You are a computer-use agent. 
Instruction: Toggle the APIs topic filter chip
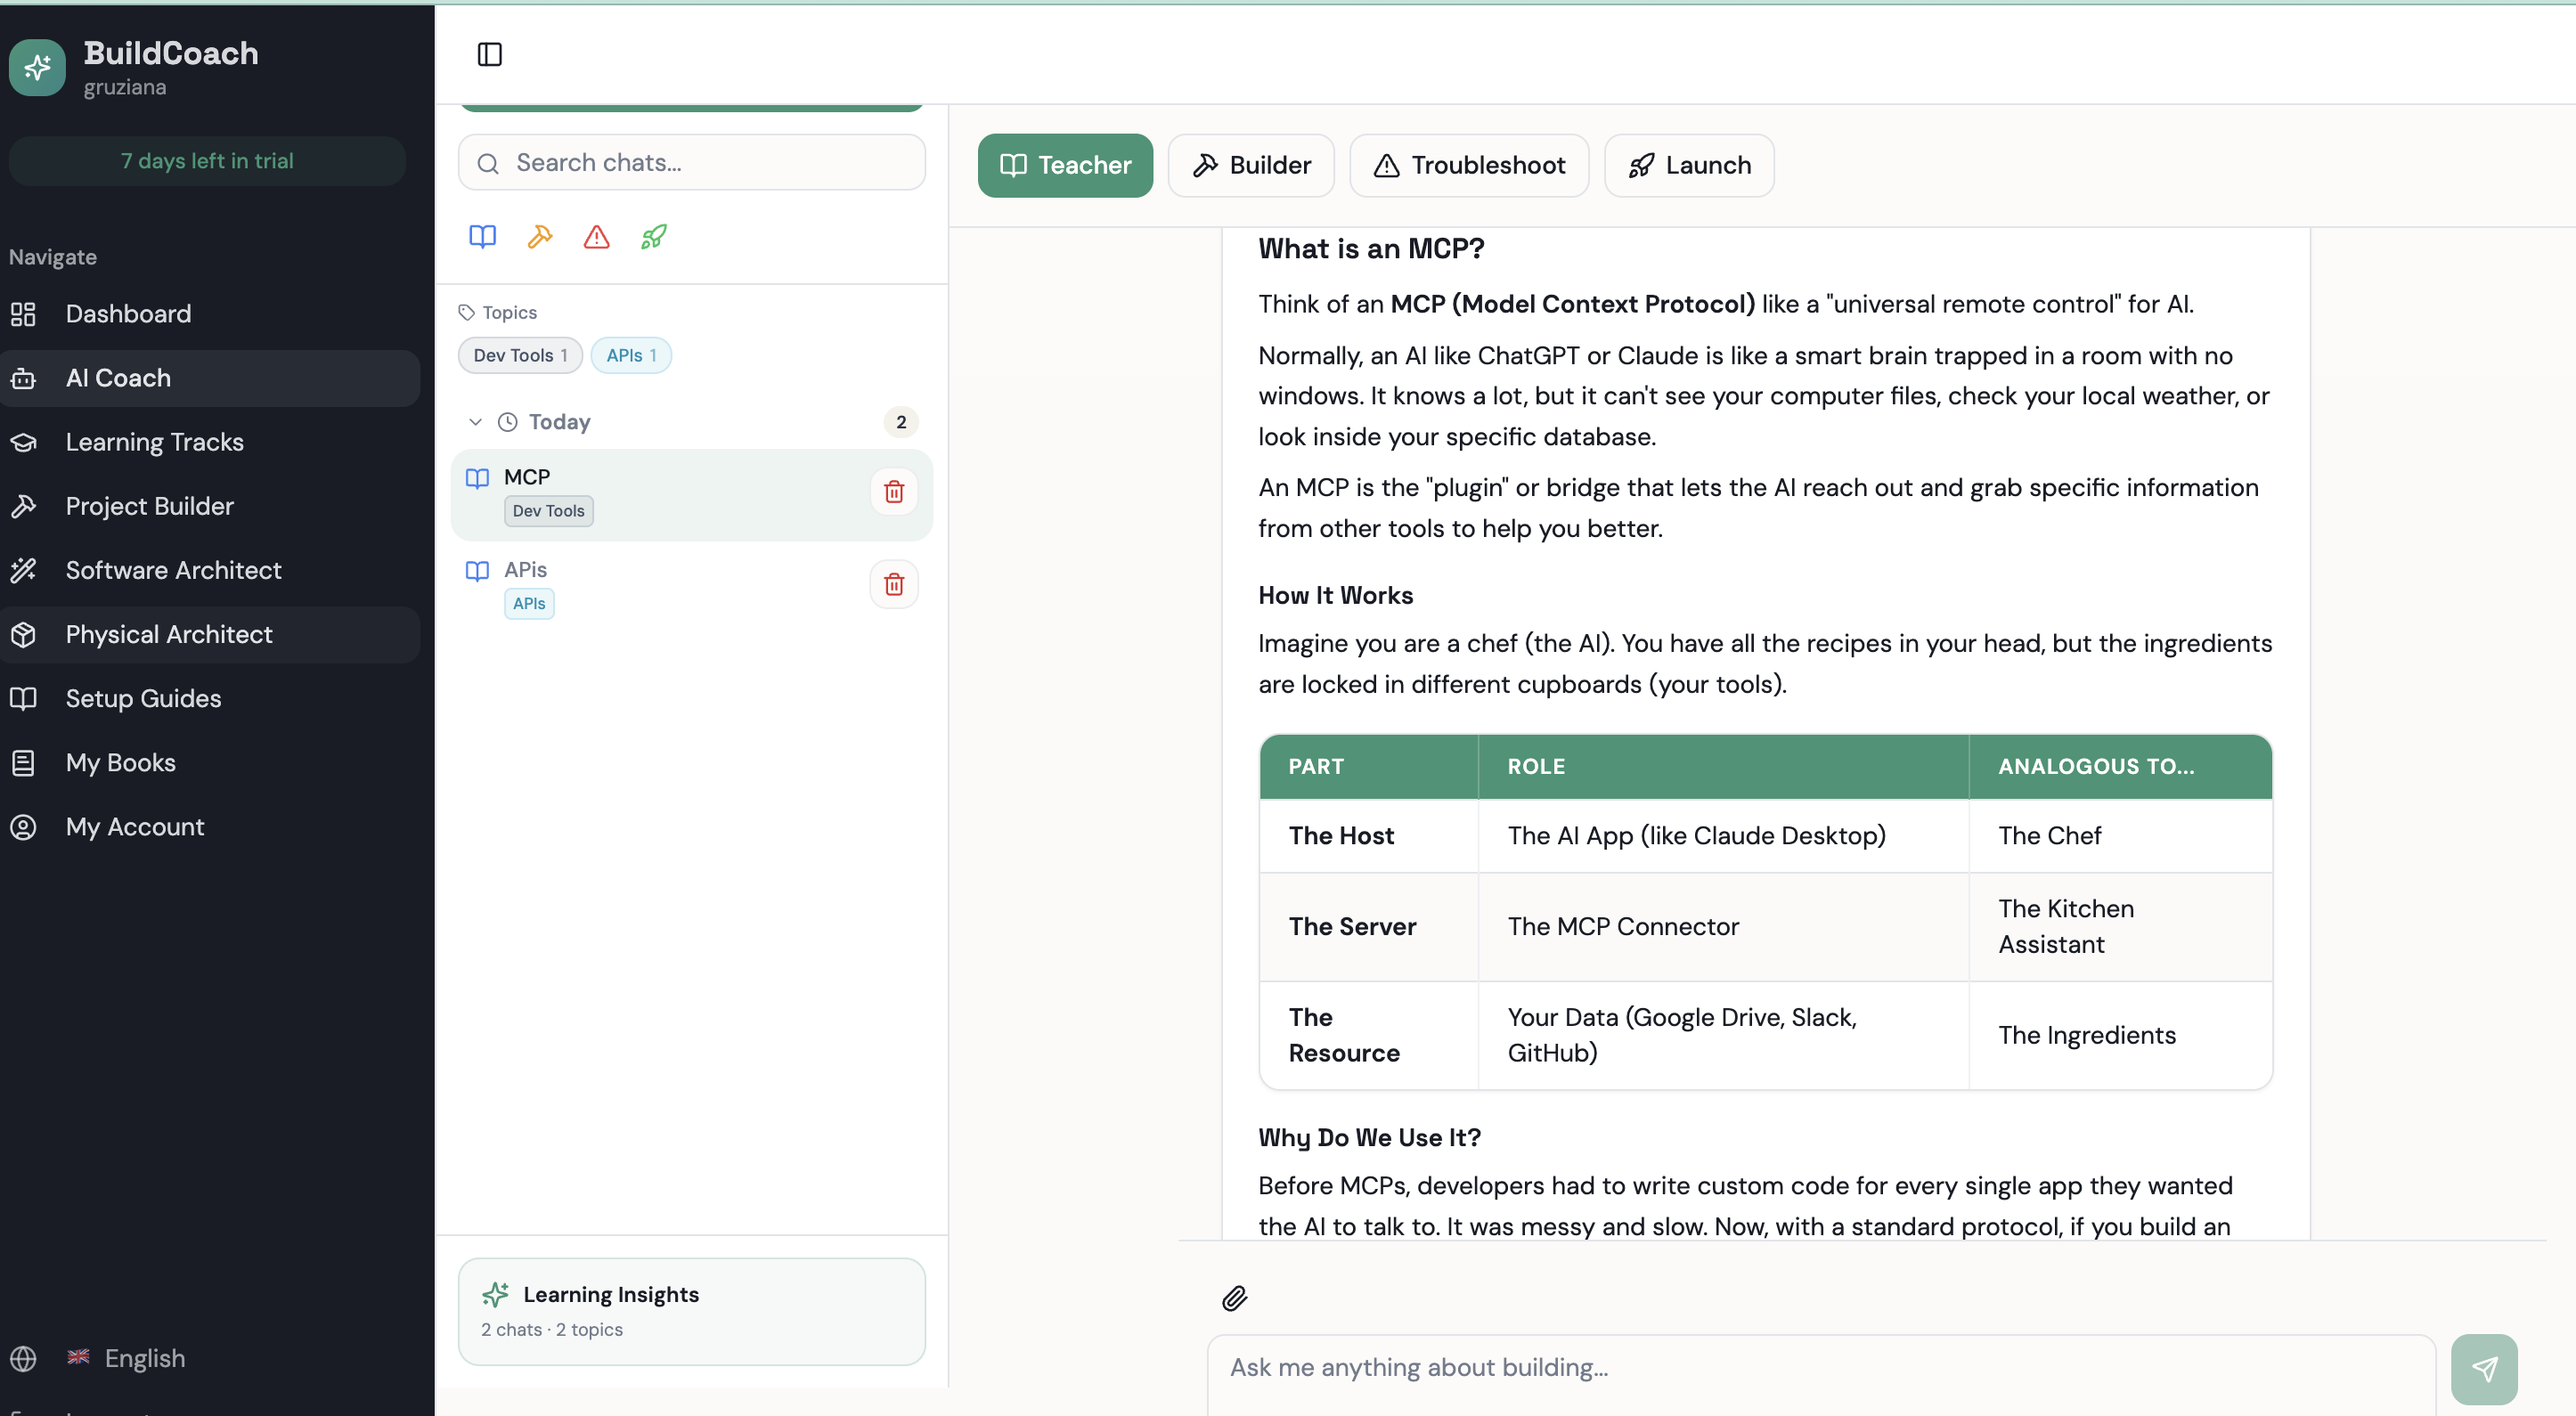click(630, 355)
